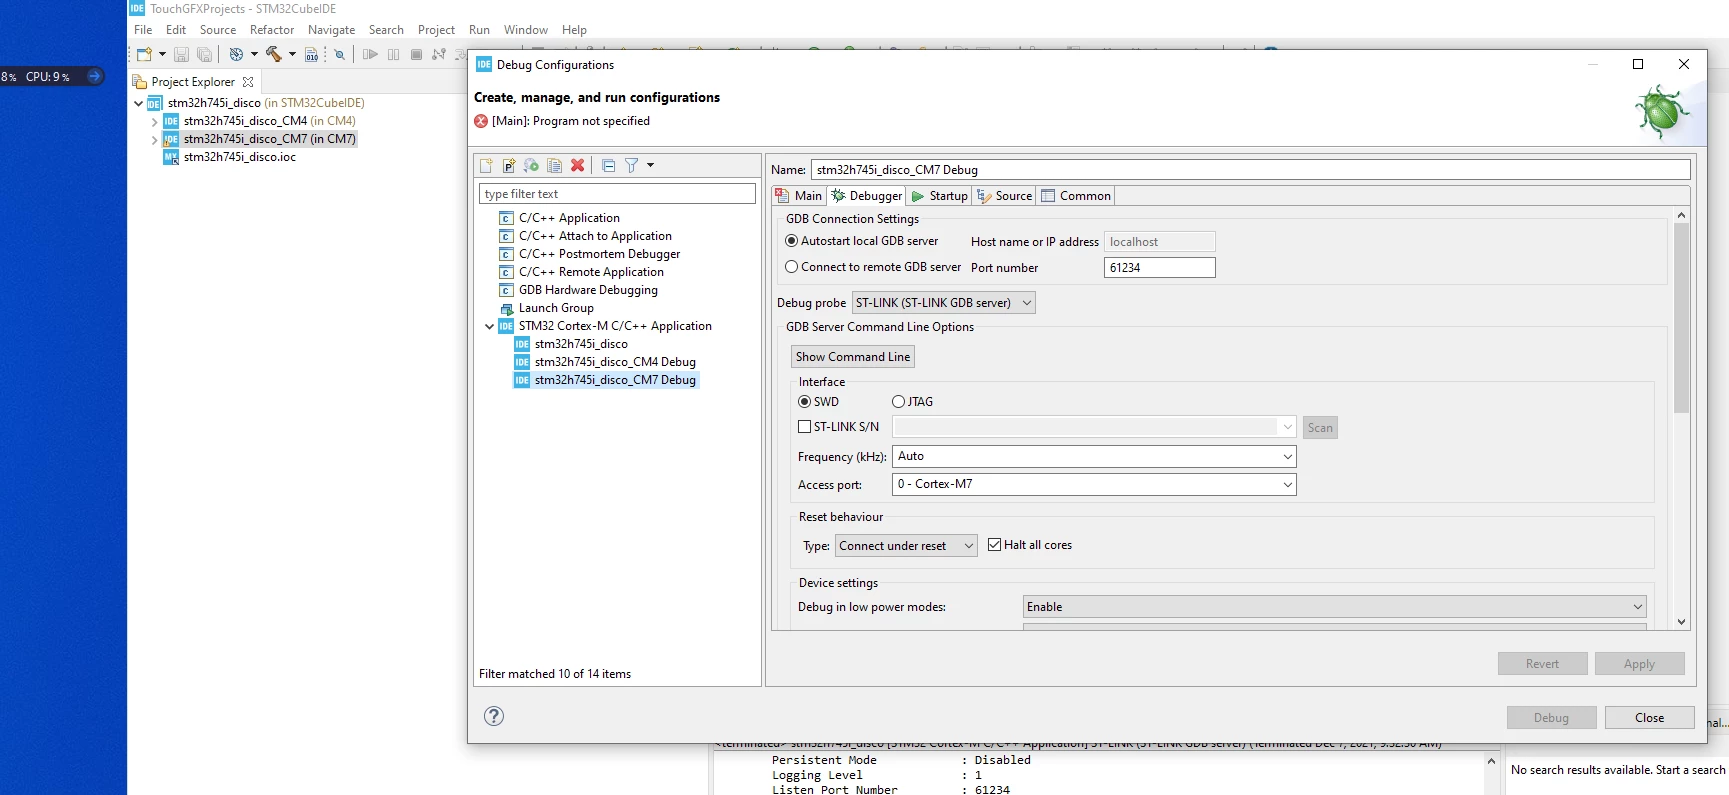Image resolution: width=1729 pixels, height=795 pixels.
Task: Enable the ST-LINK S/N checkbox
Action: [805, 427]
